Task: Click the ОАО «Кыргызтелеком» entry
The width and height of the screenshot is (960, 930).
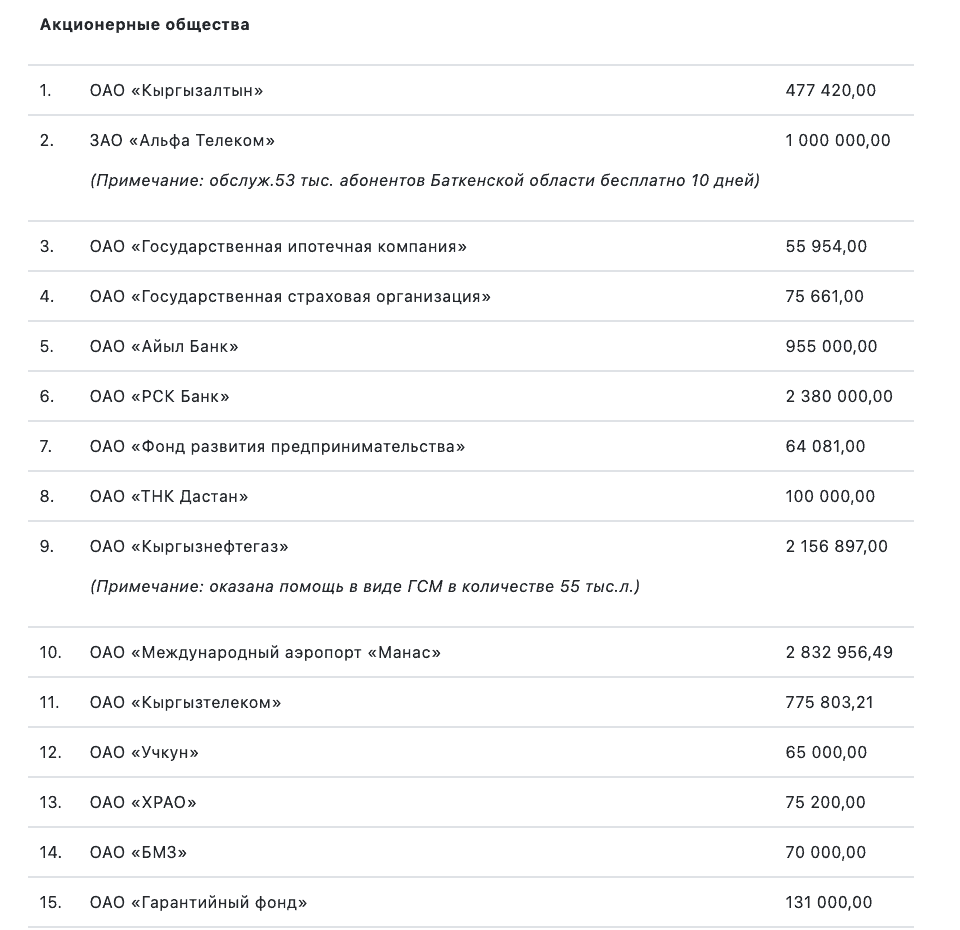Action: coord(185,702)
